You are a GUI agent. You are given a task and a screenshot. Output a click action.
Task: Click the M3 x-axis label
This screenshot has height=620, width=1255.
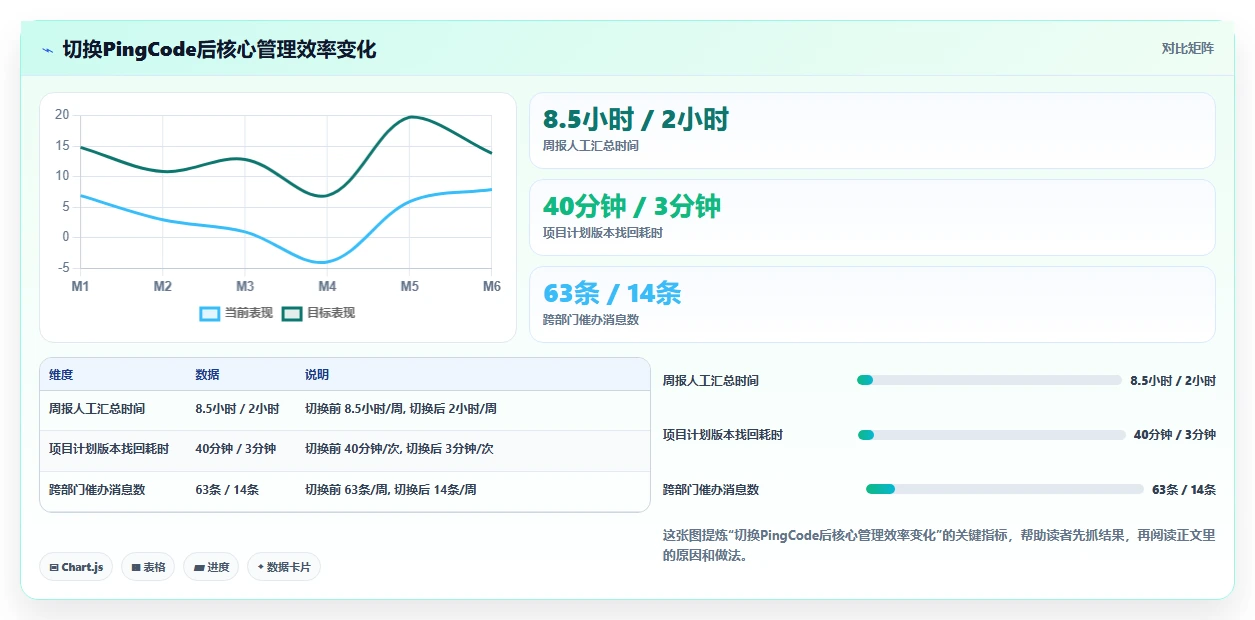point(245,287)
